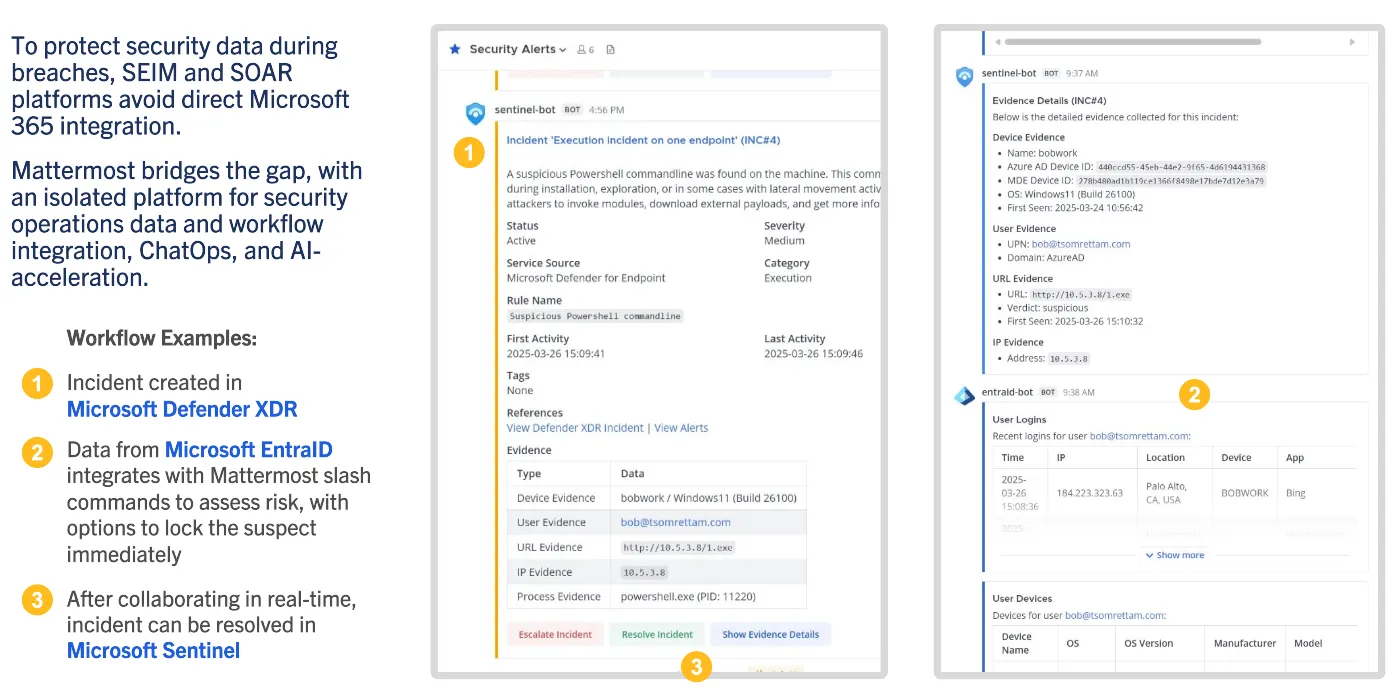Click the 'Suspicious Powershell commandline' rule name
Image resolution: width=1392 pixels, height=694 pixels.
pyautogui.click(x=595, y=316)
